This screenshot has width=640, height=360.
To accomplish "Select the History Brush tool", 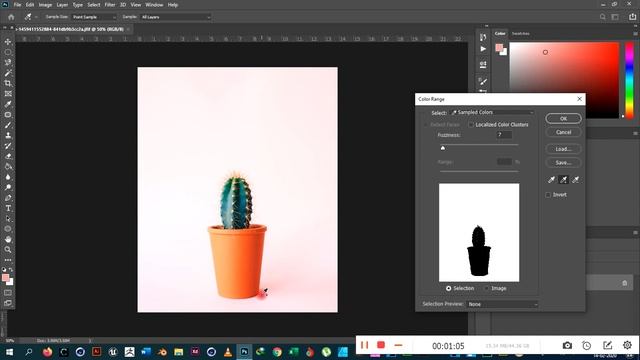I will (8, 146).
